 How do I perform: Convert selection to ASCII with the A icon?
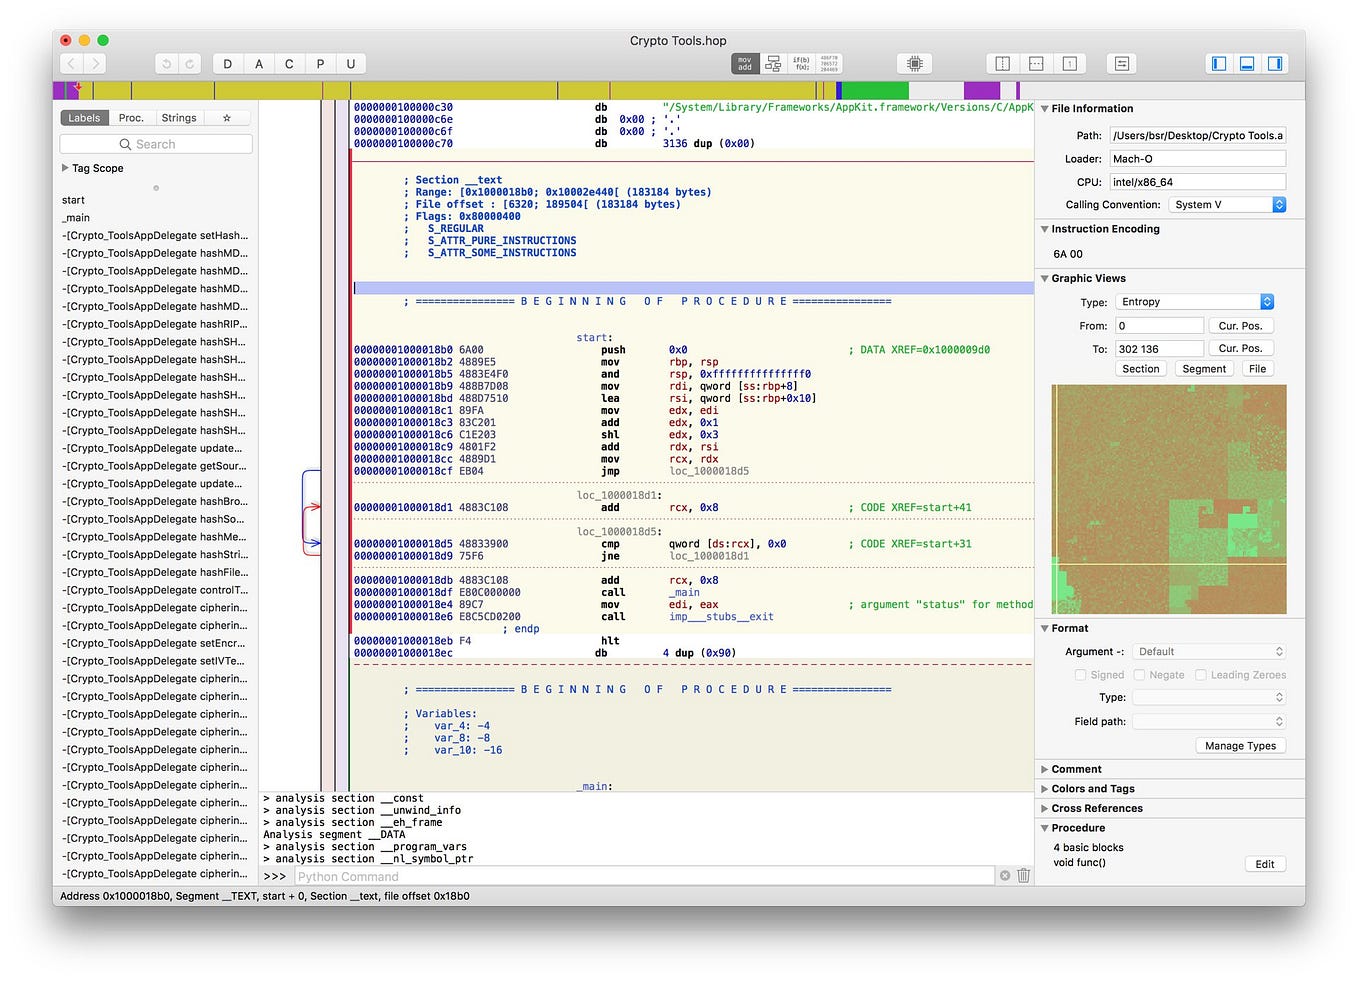point(259,63)
